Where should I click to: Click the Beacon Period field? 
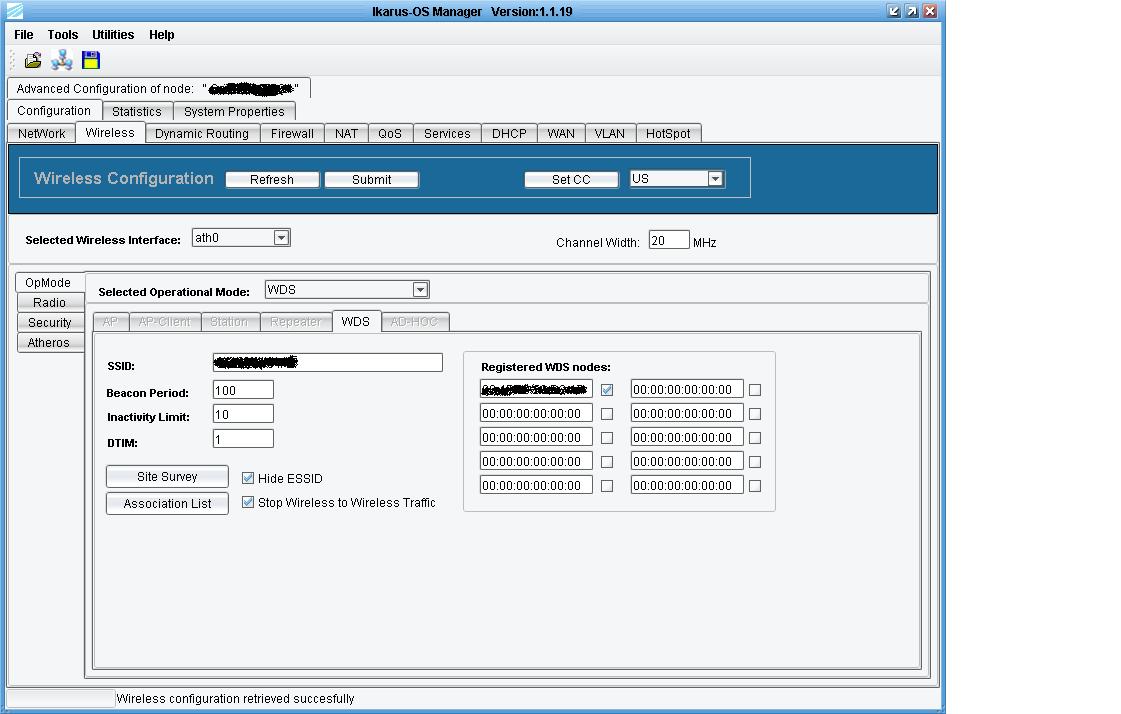pyautogui.click(x=243, y=390)
